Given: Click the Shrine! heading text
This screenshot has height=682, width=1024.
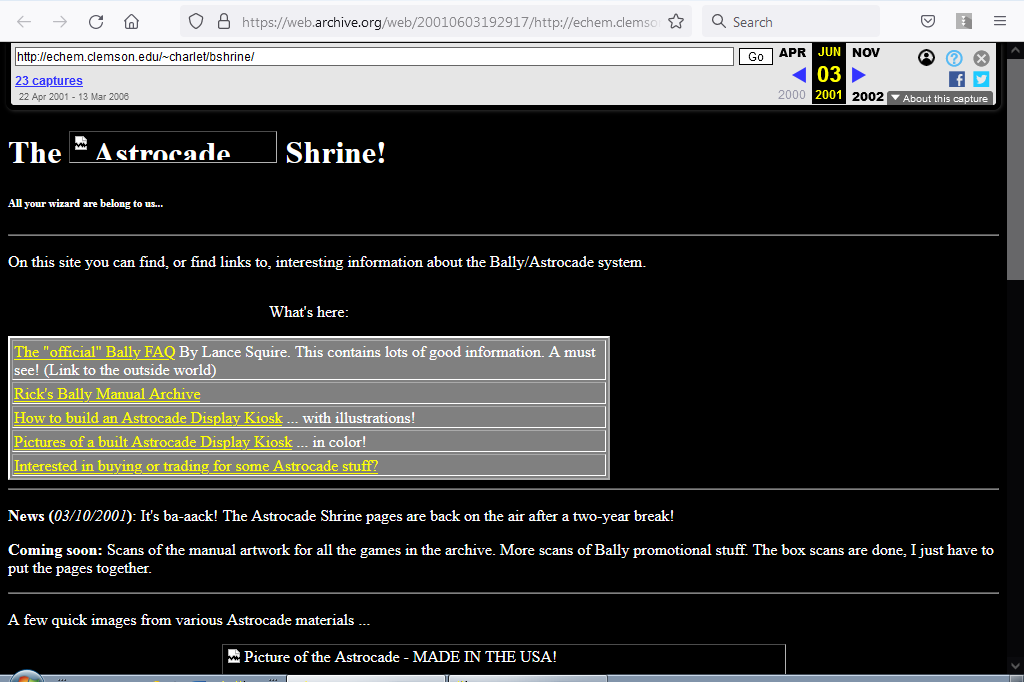Looking at the screenshot, I should (336, 153).
